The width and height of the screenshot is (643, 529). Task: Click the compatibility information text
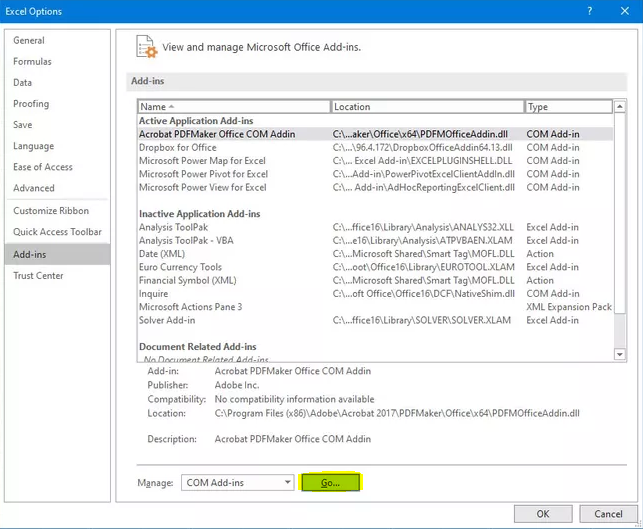(294, 399)
